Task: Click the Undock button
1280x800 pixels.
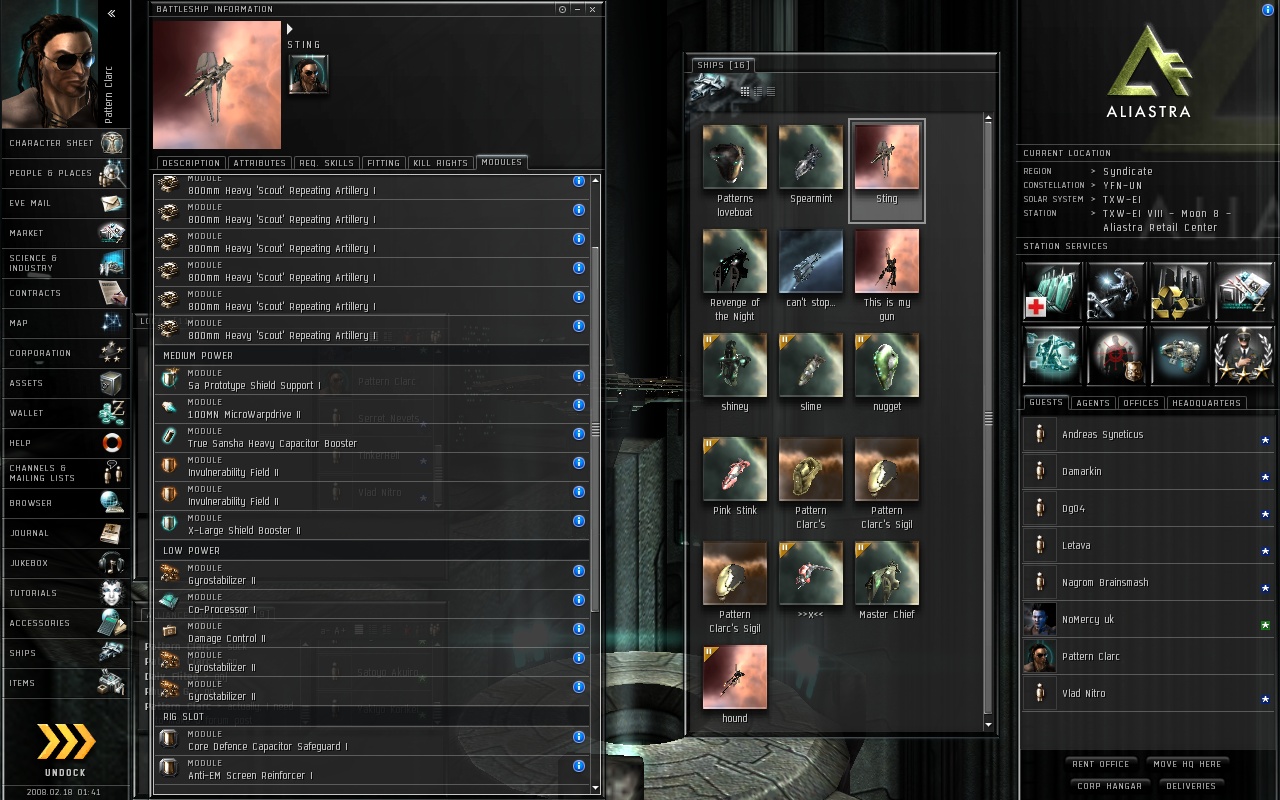Action: click(x=65, y=748)
